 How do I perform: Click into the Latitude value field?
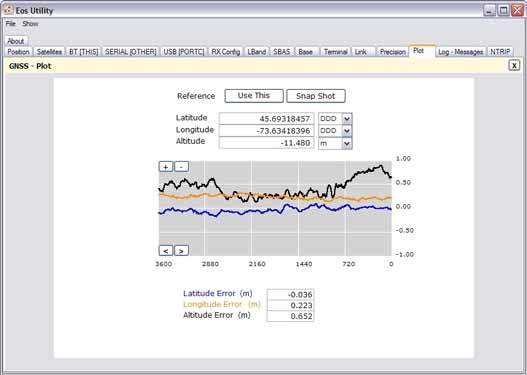[x=266, y=119]
